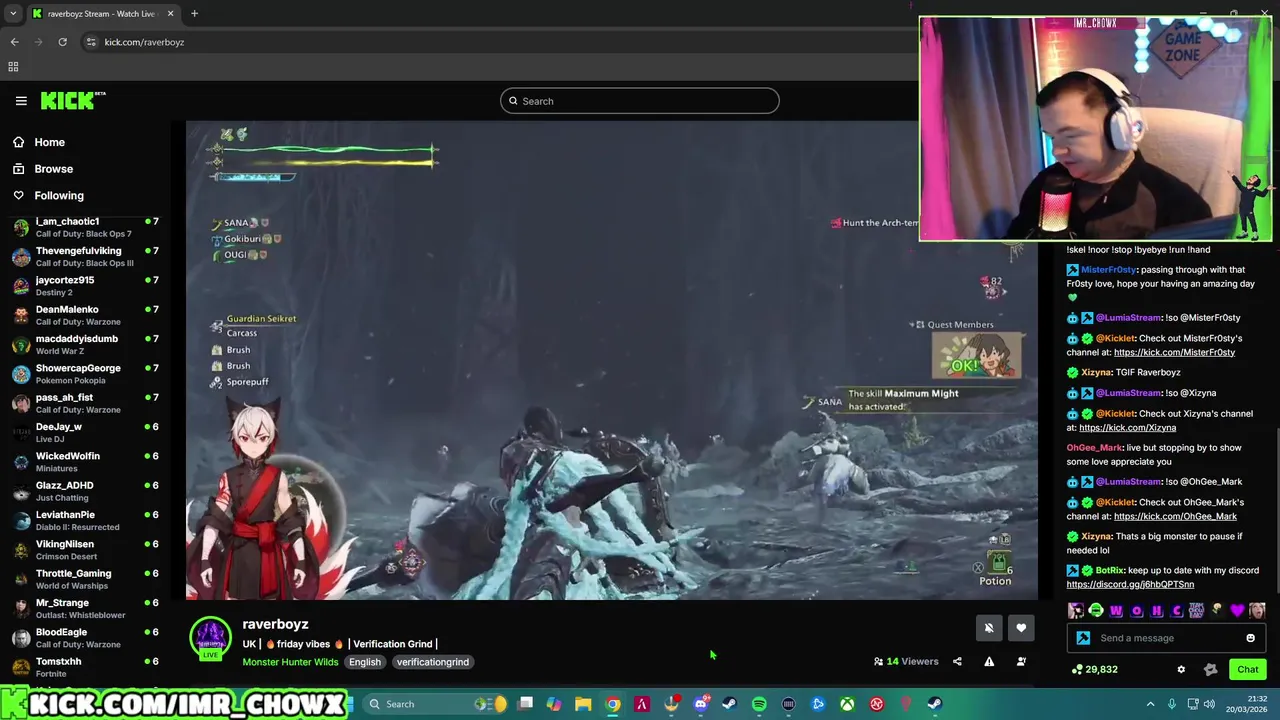Click the Kick logo
Viewport: 1280px width, 720px height.
click(73, 100)
